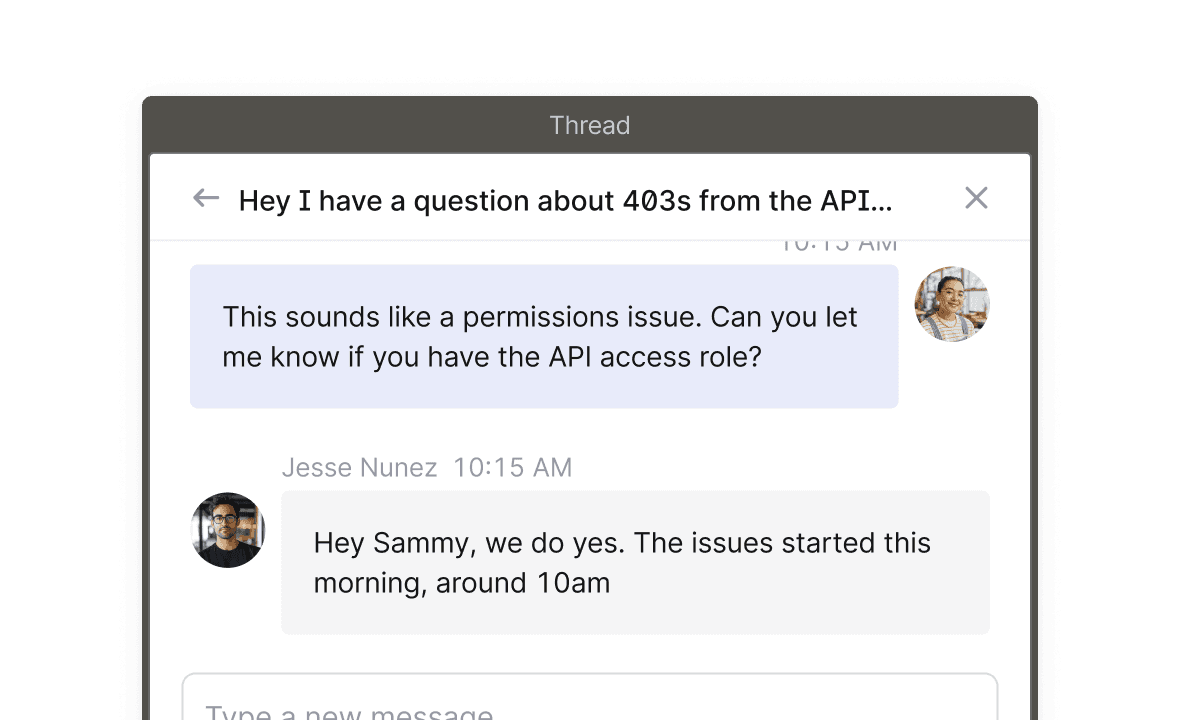
Task: Close the thread with the X icon
Action: point(976,198)
